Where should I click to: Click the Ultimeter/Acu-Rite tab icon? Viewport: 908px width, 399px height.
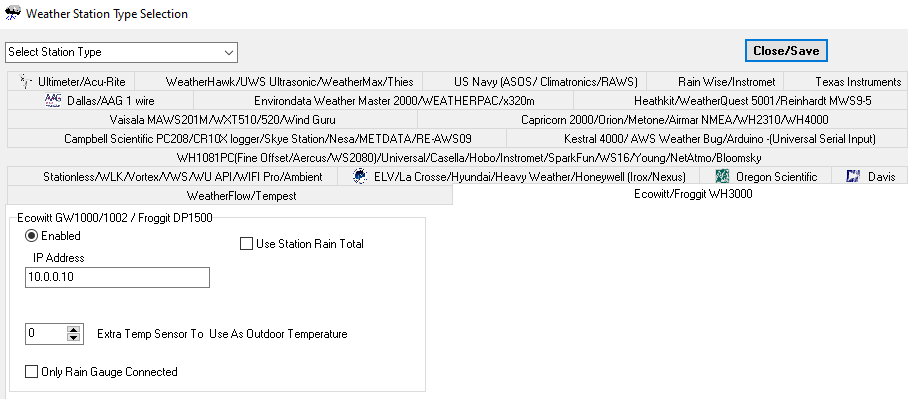point(24,81)
